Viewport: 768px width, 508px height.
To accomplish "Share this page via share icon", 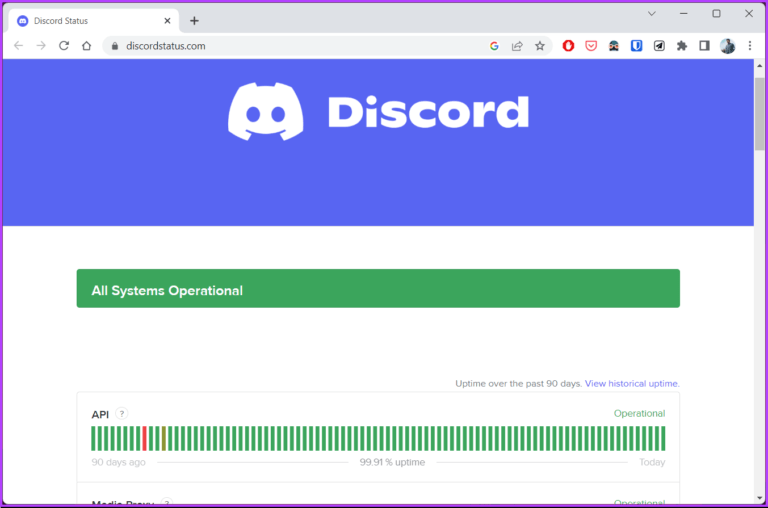I will tap(517, 46).
